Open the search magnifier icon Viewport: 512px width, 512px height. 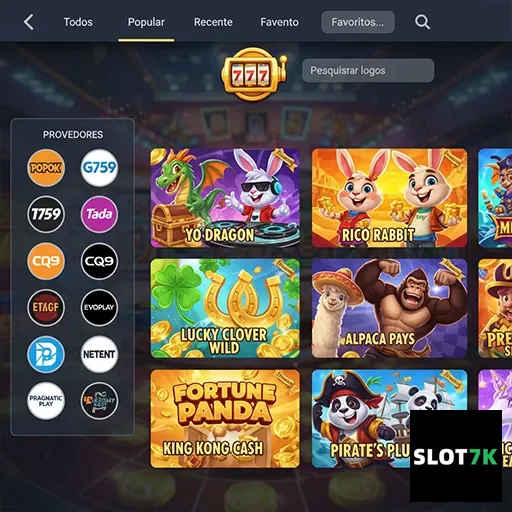click(x=422, y=22)
